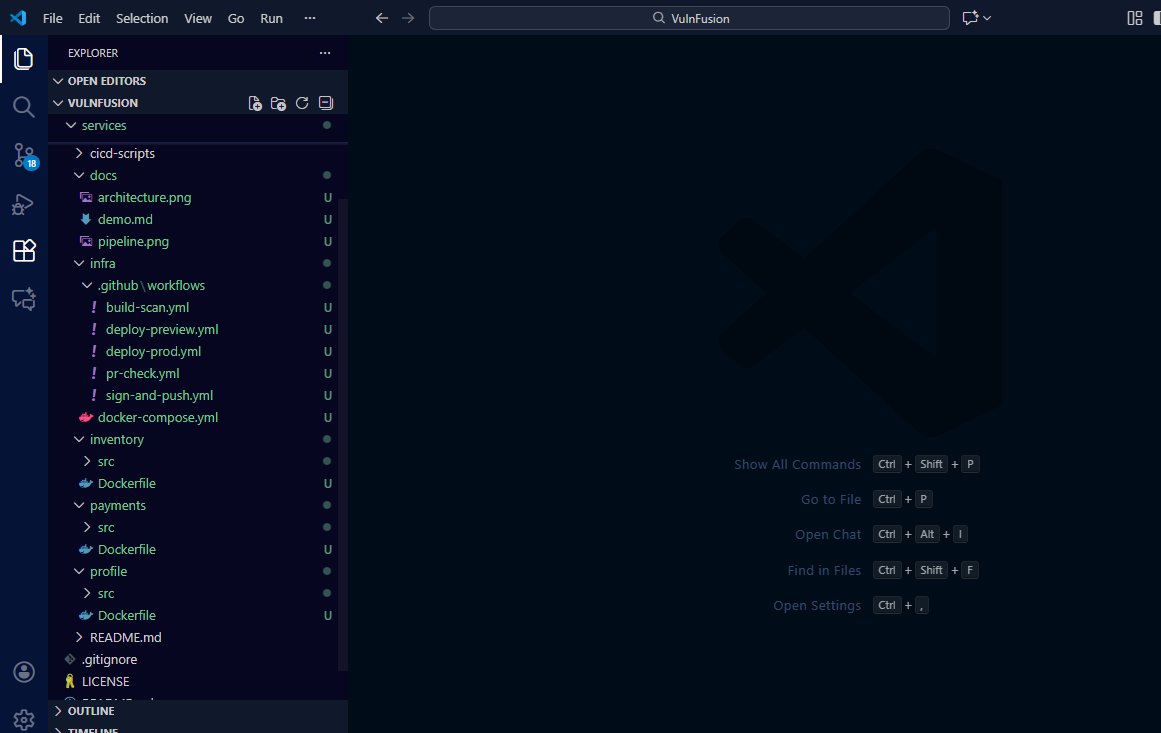Open sign-and-push.yml workflow file
The image size is (1161, 733).
(x=198, y=395)
